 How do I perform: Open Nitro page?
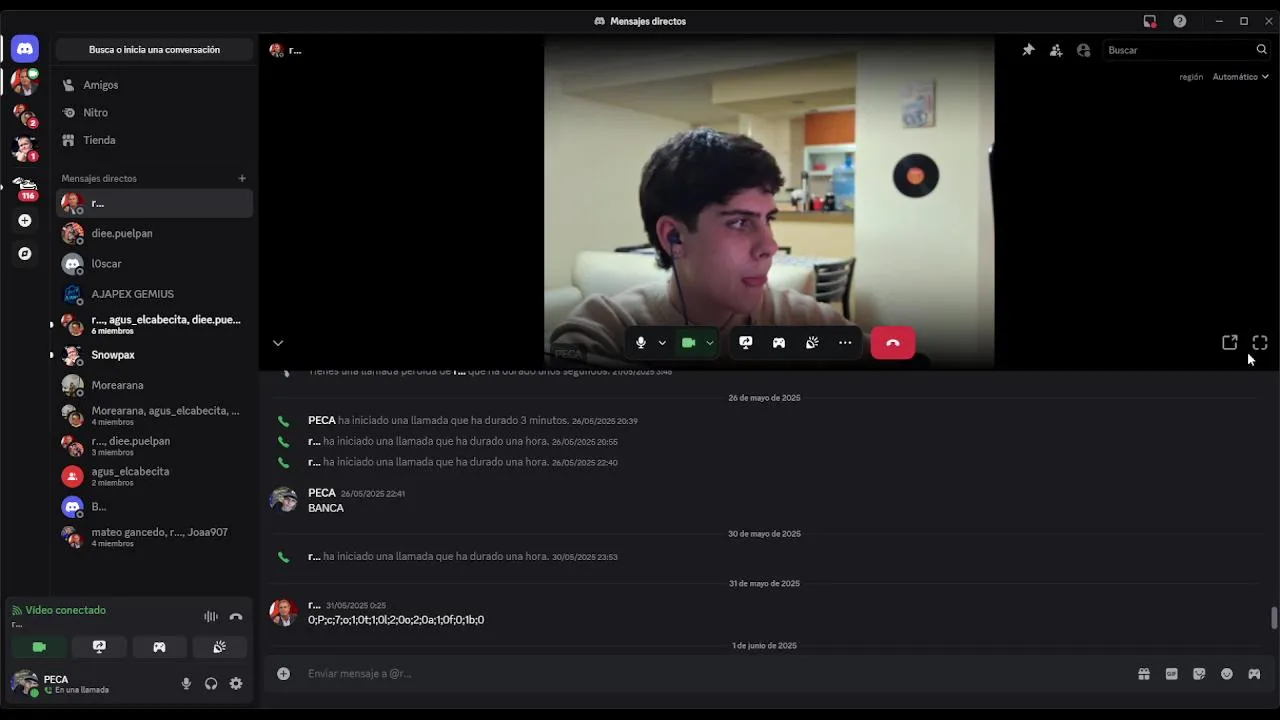(x=154, y=113)
